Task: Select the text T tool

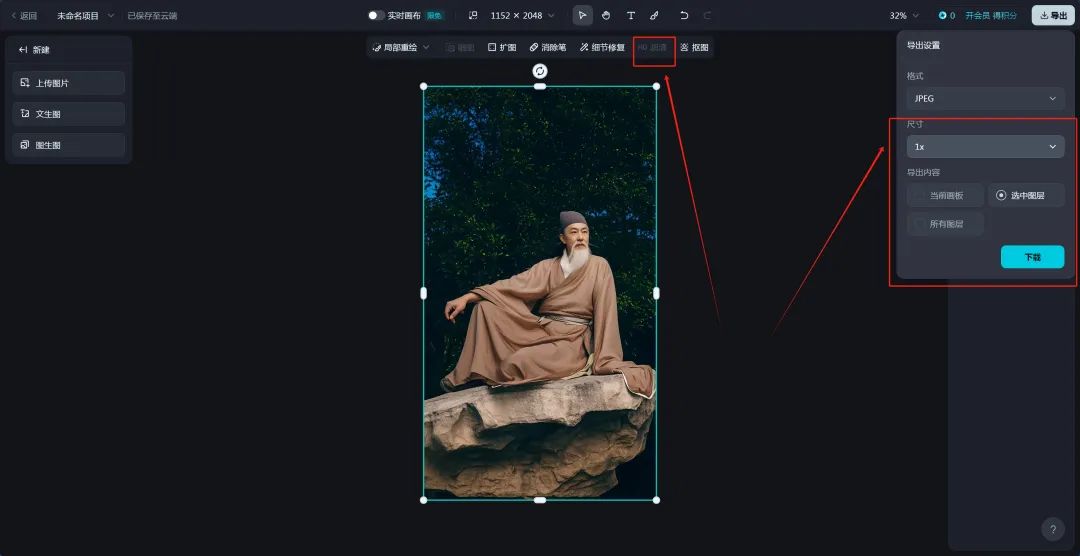Action: click(x=630, y=15)
